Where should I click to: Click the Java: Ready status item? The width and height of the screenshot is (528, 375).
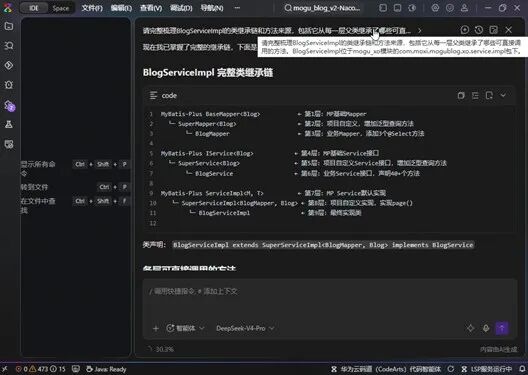(106, 369)
